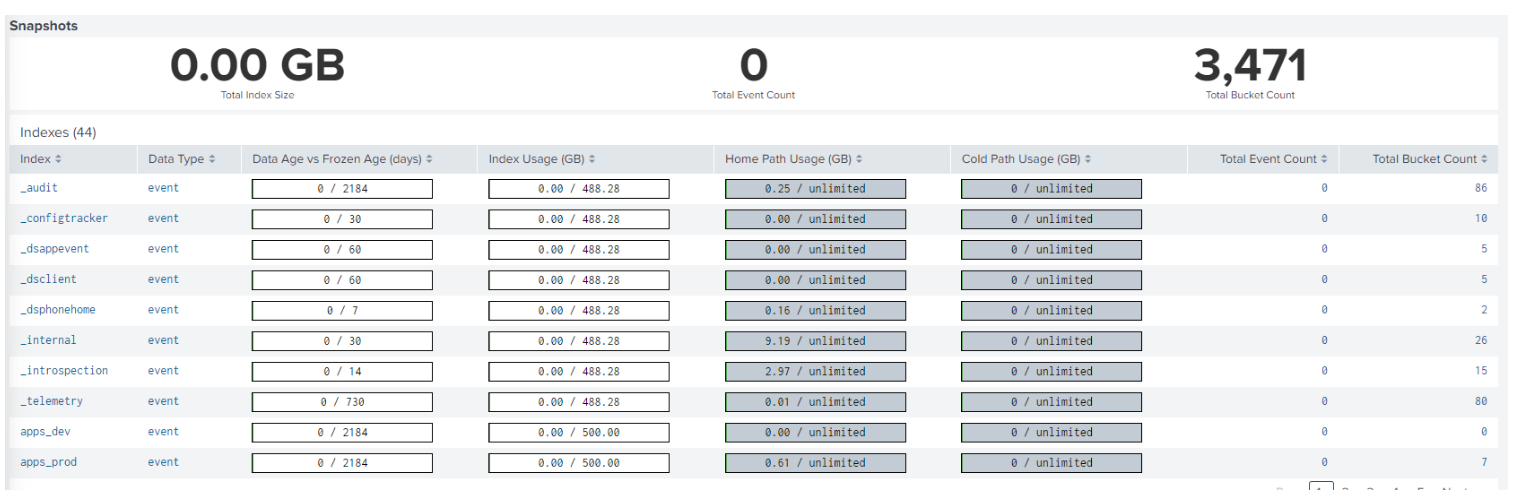The height and width of the screenshot is (501, 1517).
Task: Click sort arrows next to Data Type header
Action: (x=212, y=160)
